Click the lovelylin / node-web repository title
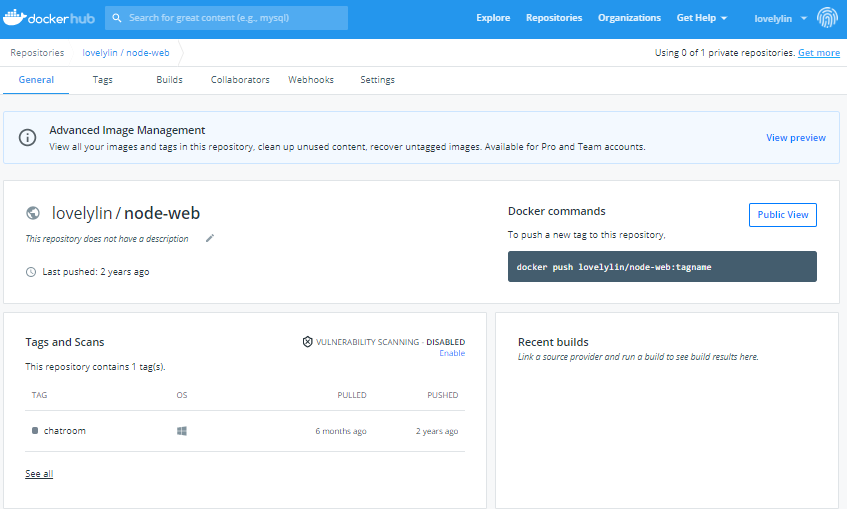The width and height of the screenshot is (847, 509). tap(126, 213)
